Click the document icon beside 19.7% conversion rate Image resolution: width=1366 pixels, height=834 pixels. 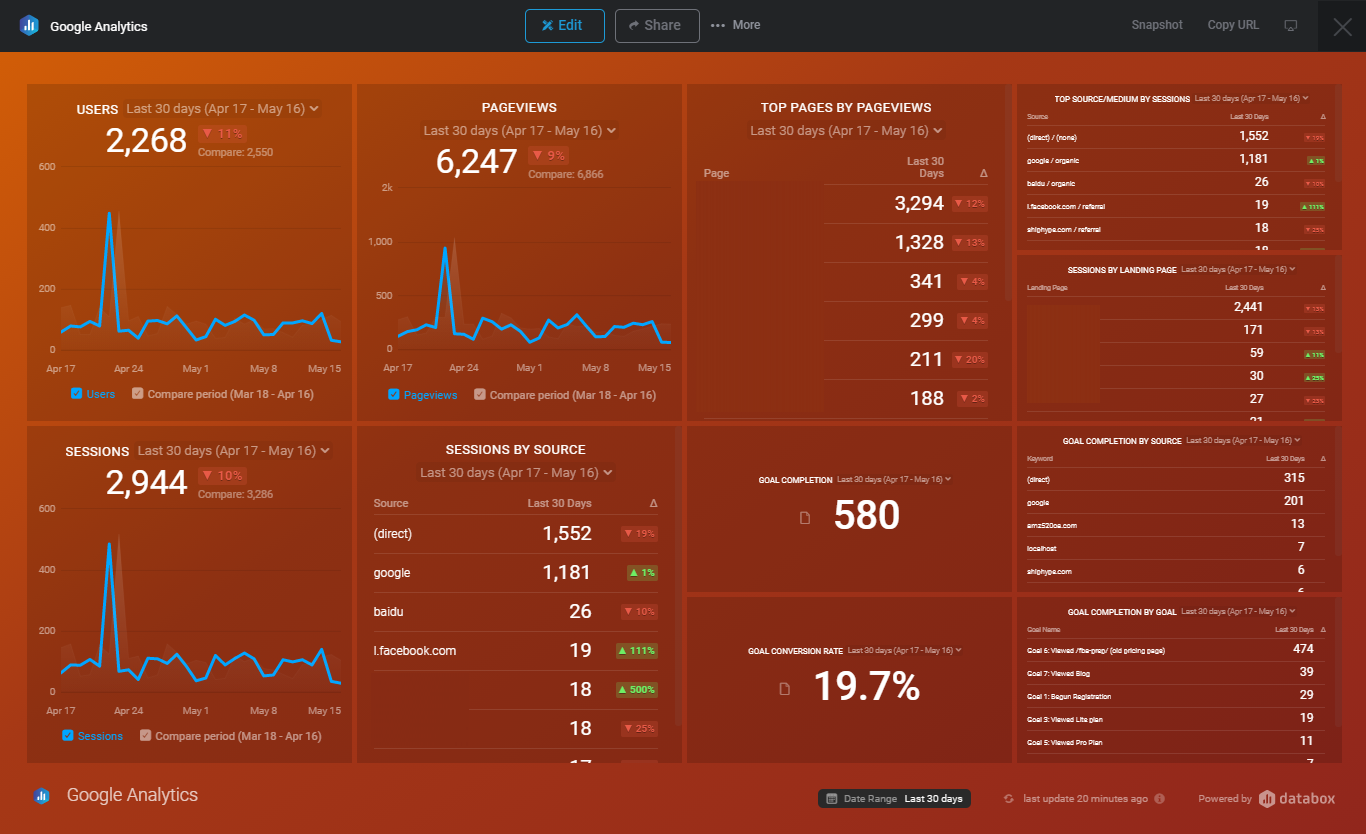(x=785, y=688)
